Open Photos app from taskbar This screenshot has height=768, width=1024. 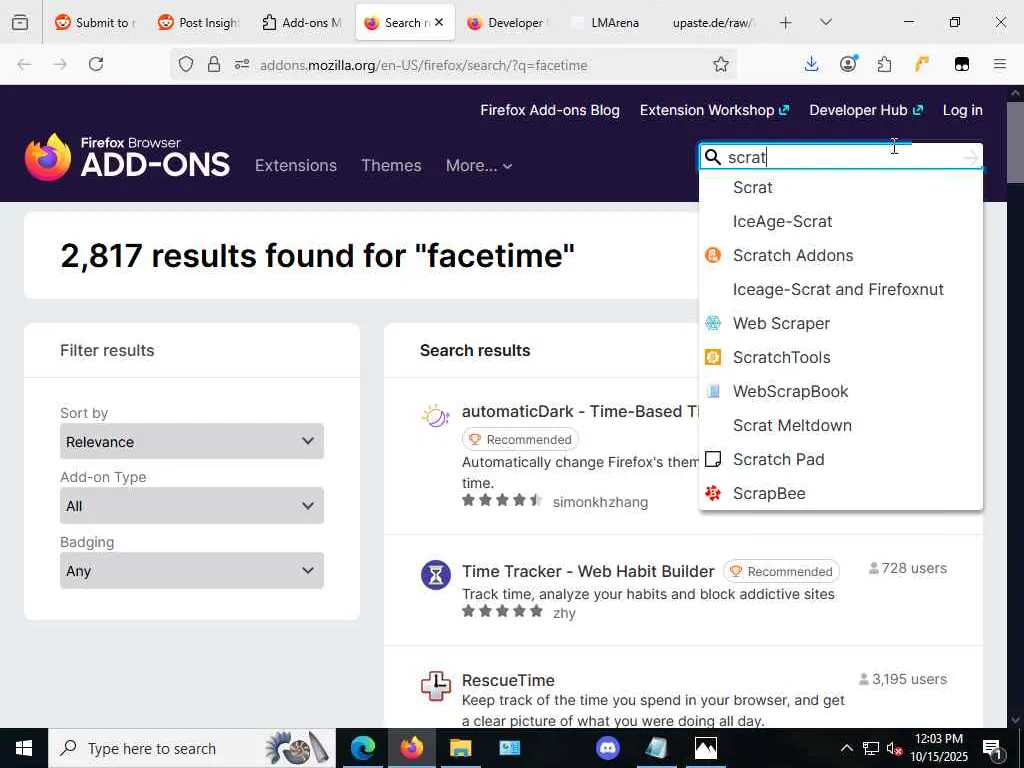(x=705, y=748)
